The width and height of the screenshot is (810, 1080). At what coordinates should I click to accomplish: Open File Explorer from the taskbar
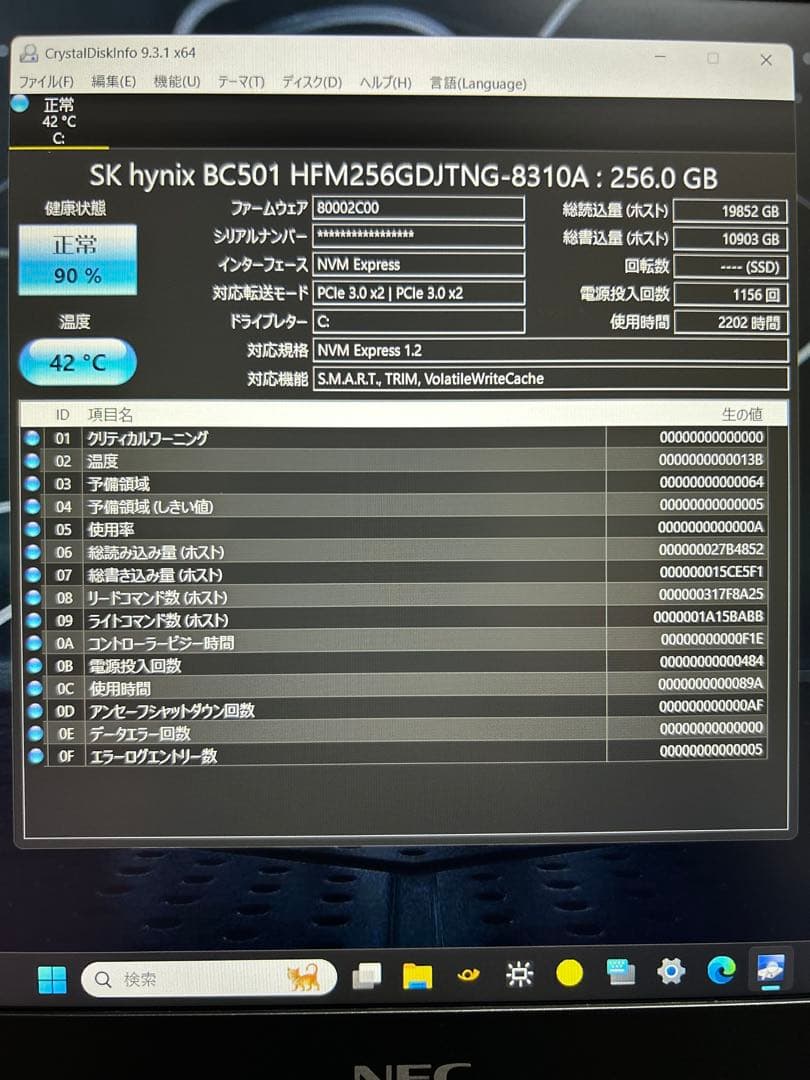click(417, 975)
